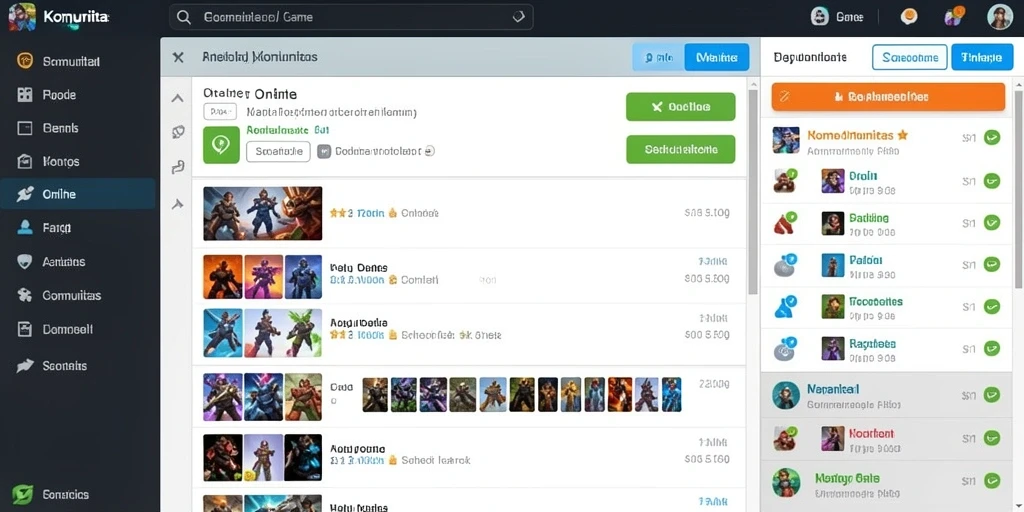This screenshot has height=512, width=1024.
Task: Click the Komodinanitas avatar icon
Action: (x=786, y=140)
